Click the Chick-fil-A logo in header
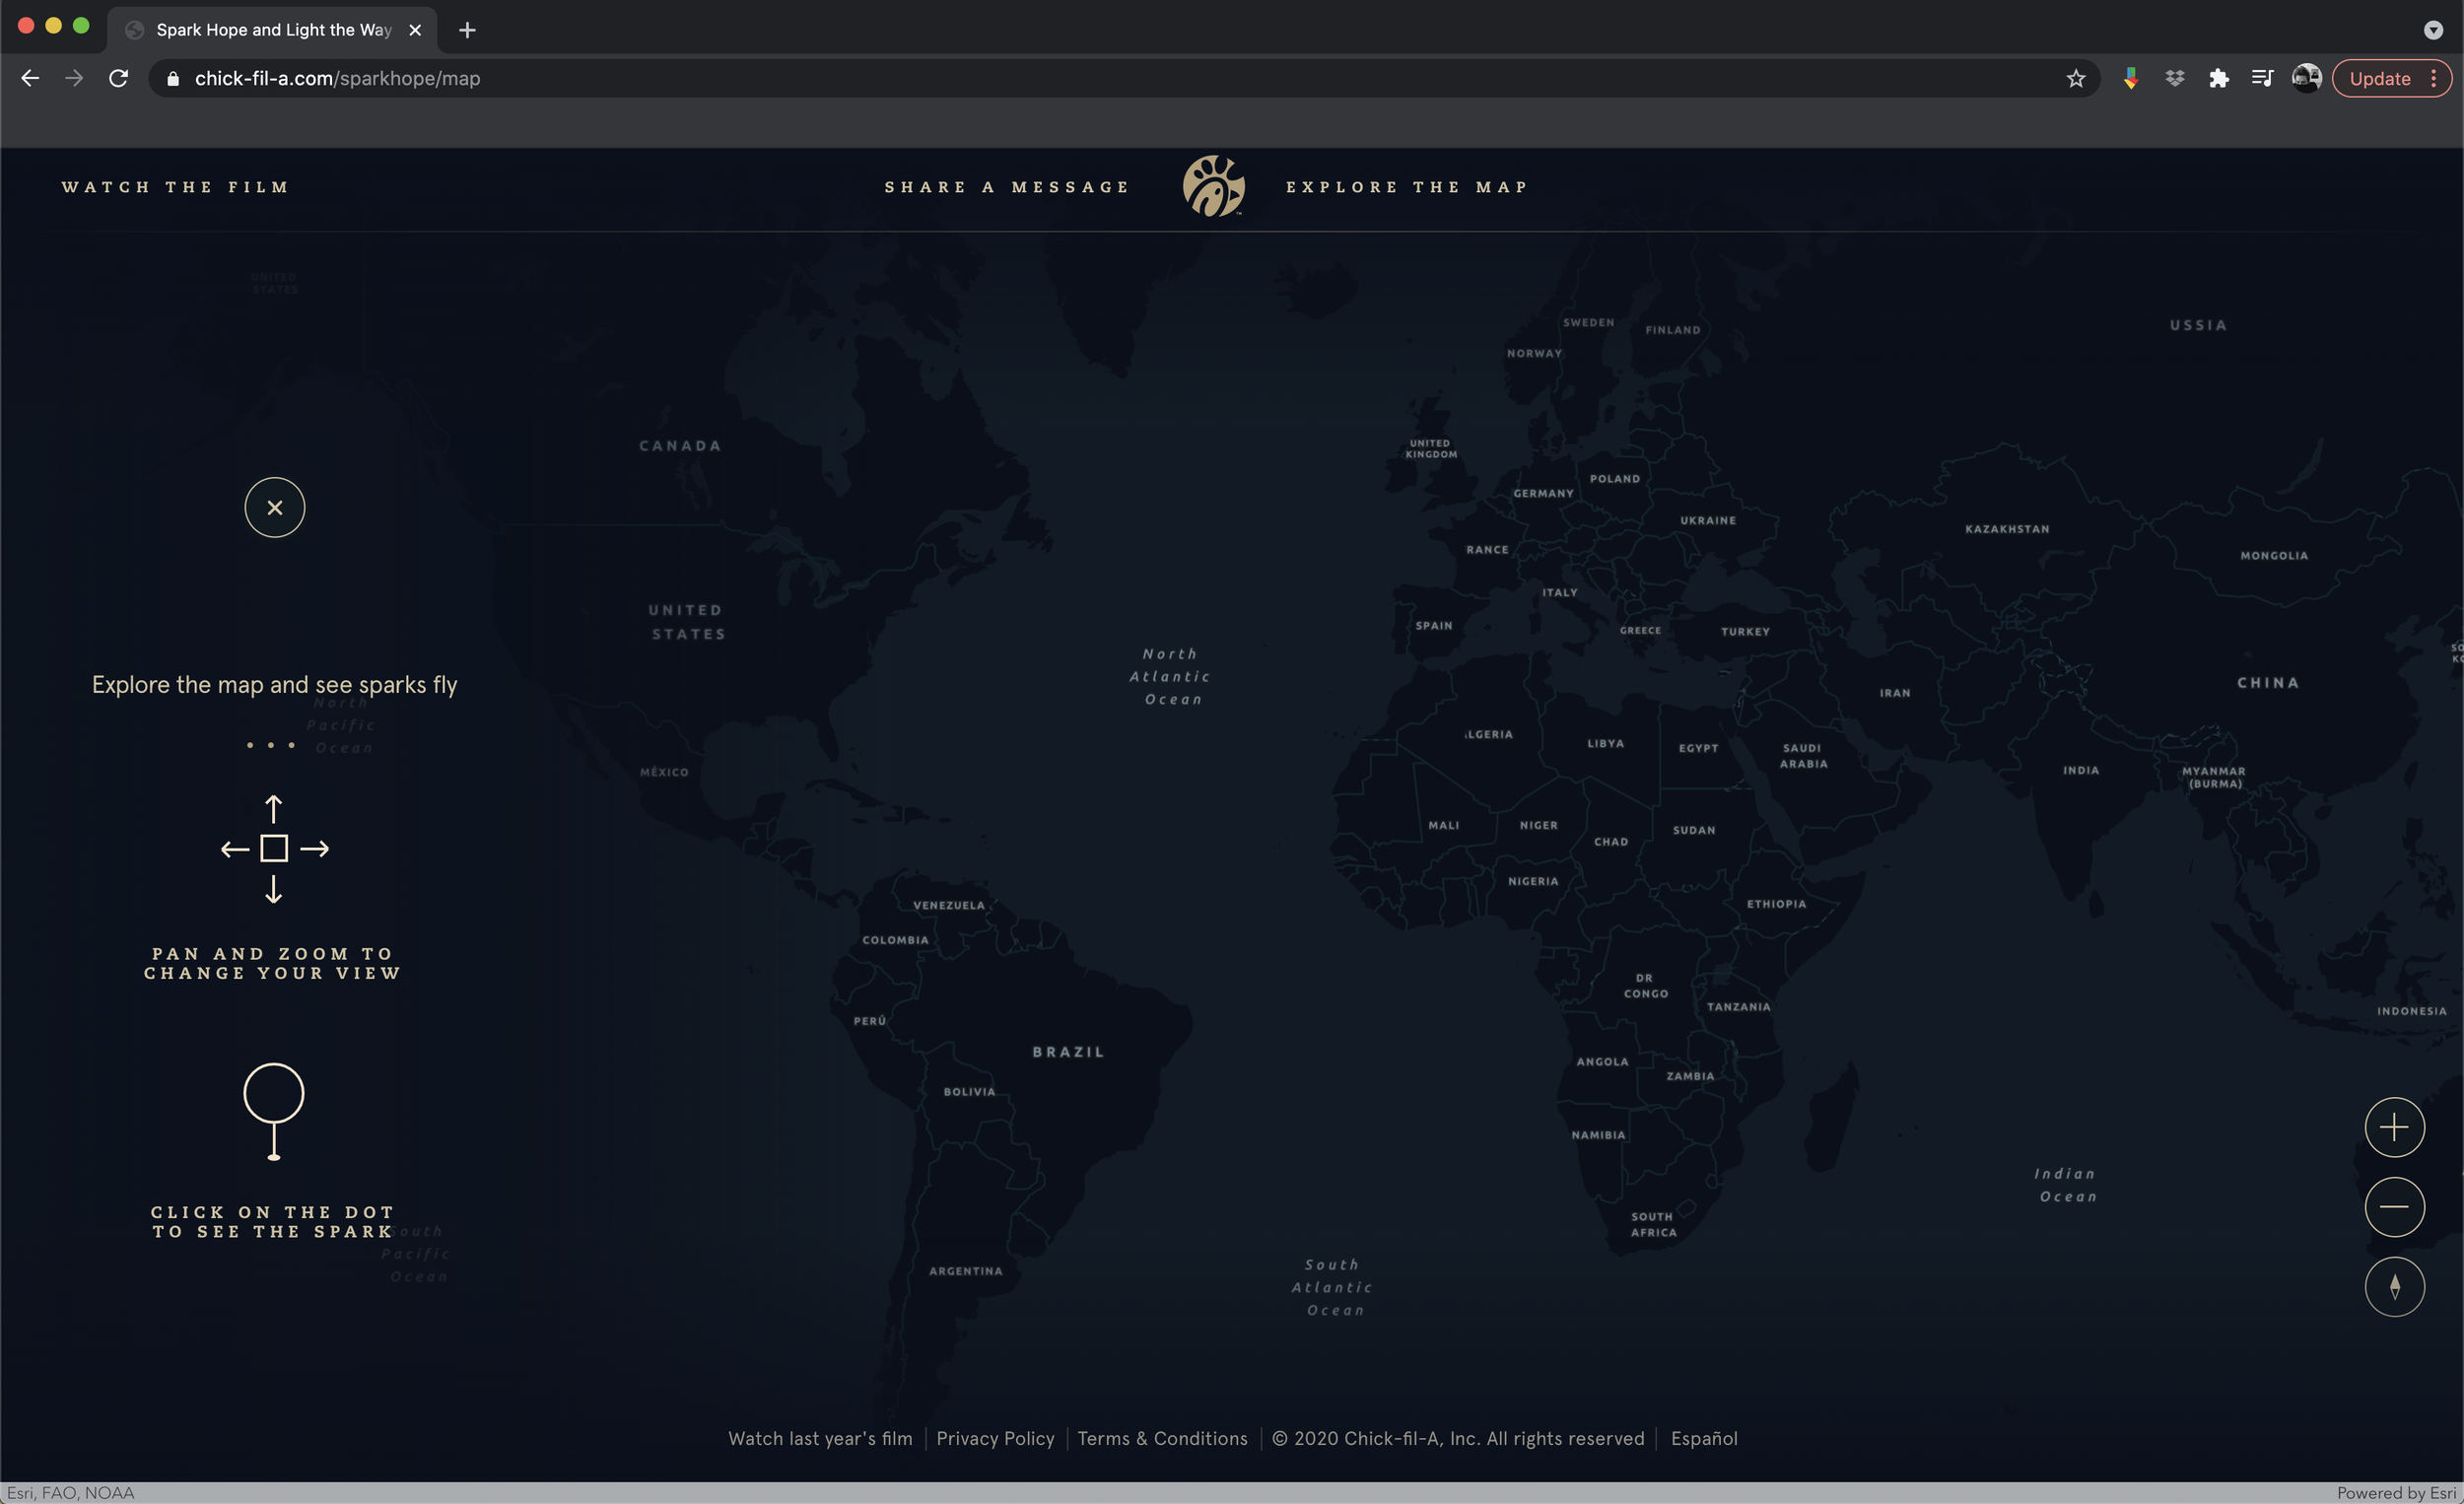 (1214, 186)
